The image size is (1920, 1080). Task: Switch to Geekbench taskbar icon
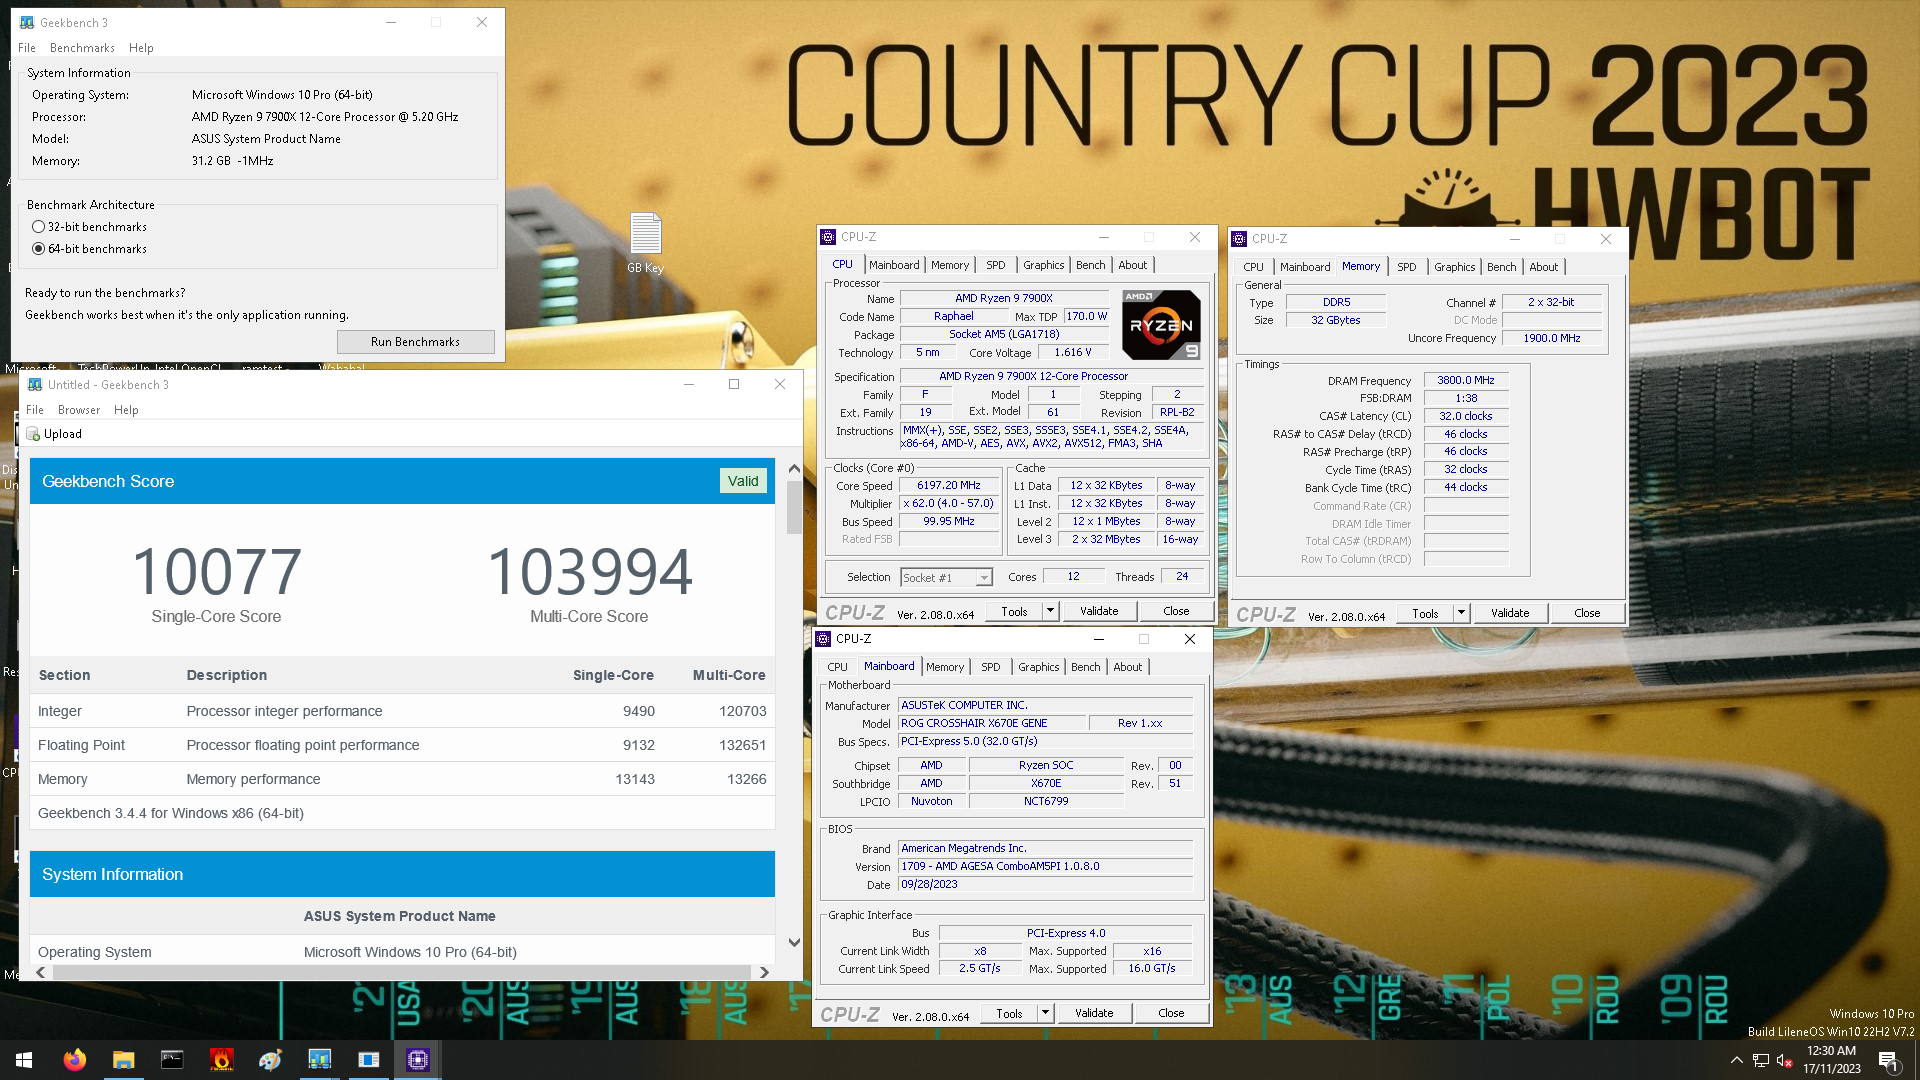click(319, 1060)
